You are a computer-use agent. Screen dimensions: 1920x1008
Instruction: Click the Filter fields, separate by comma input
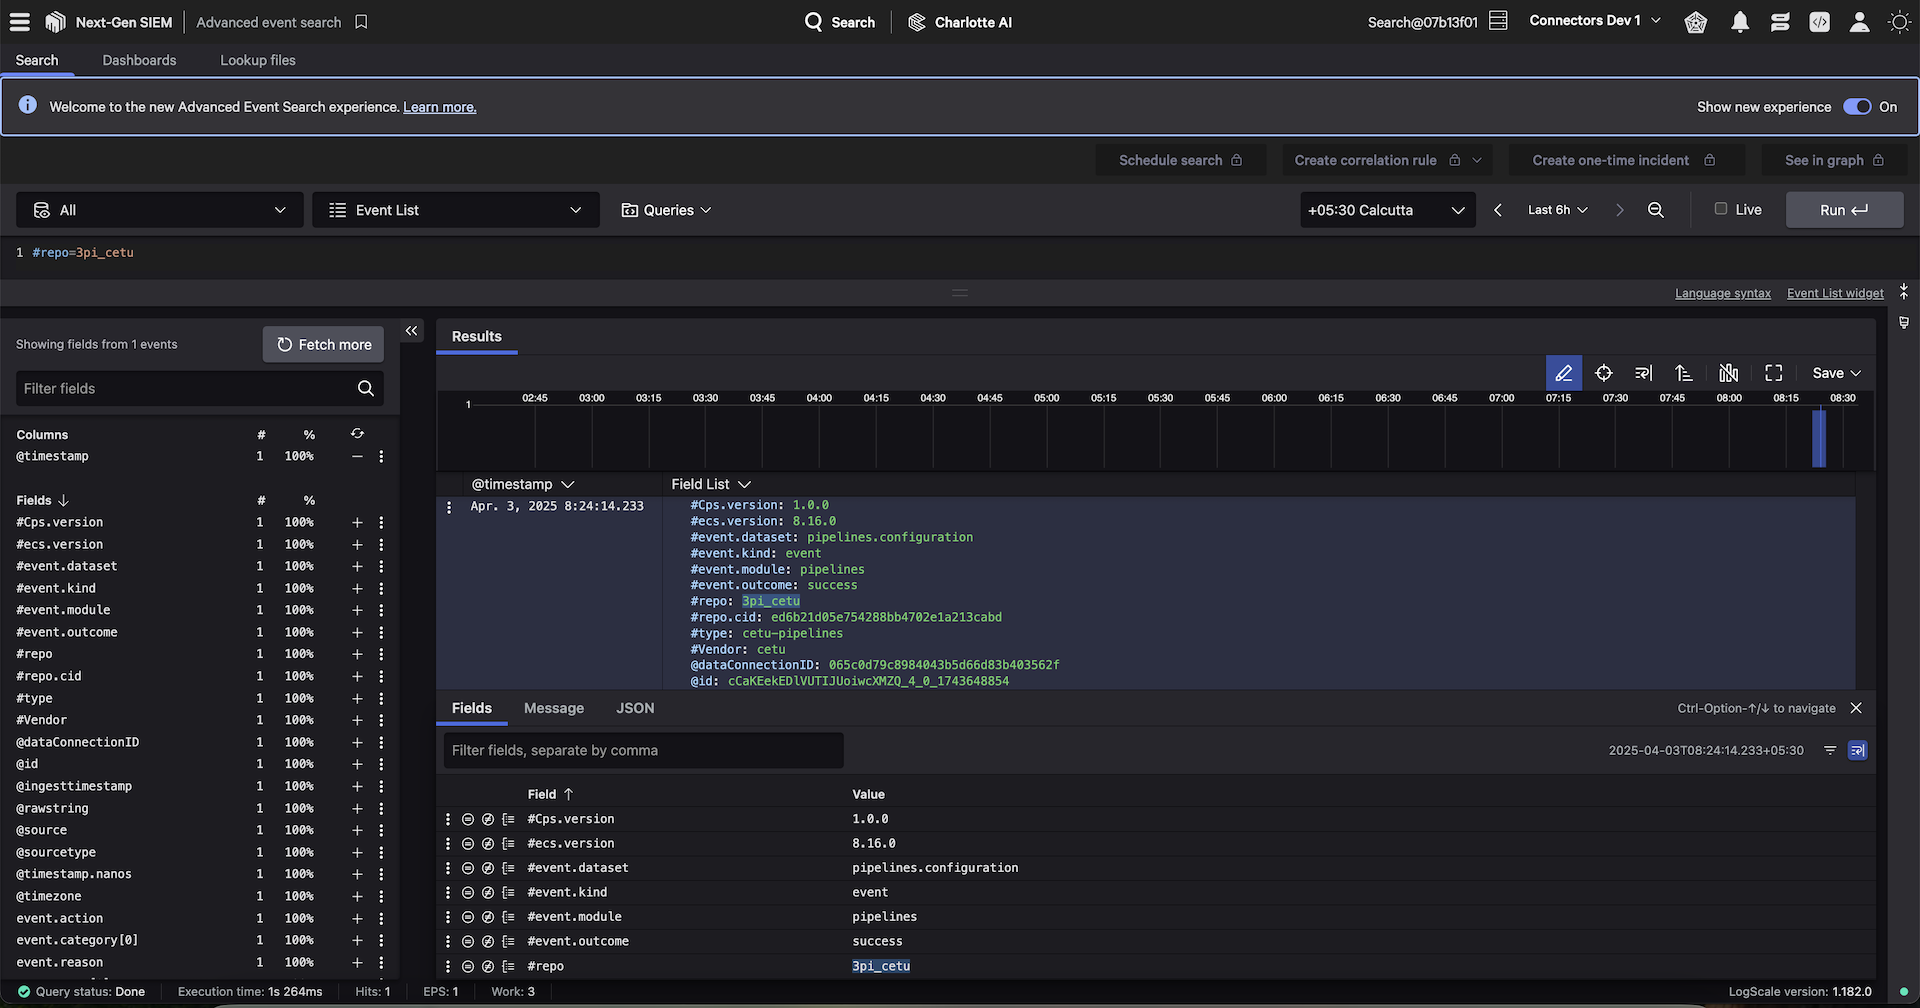(643, 750)
